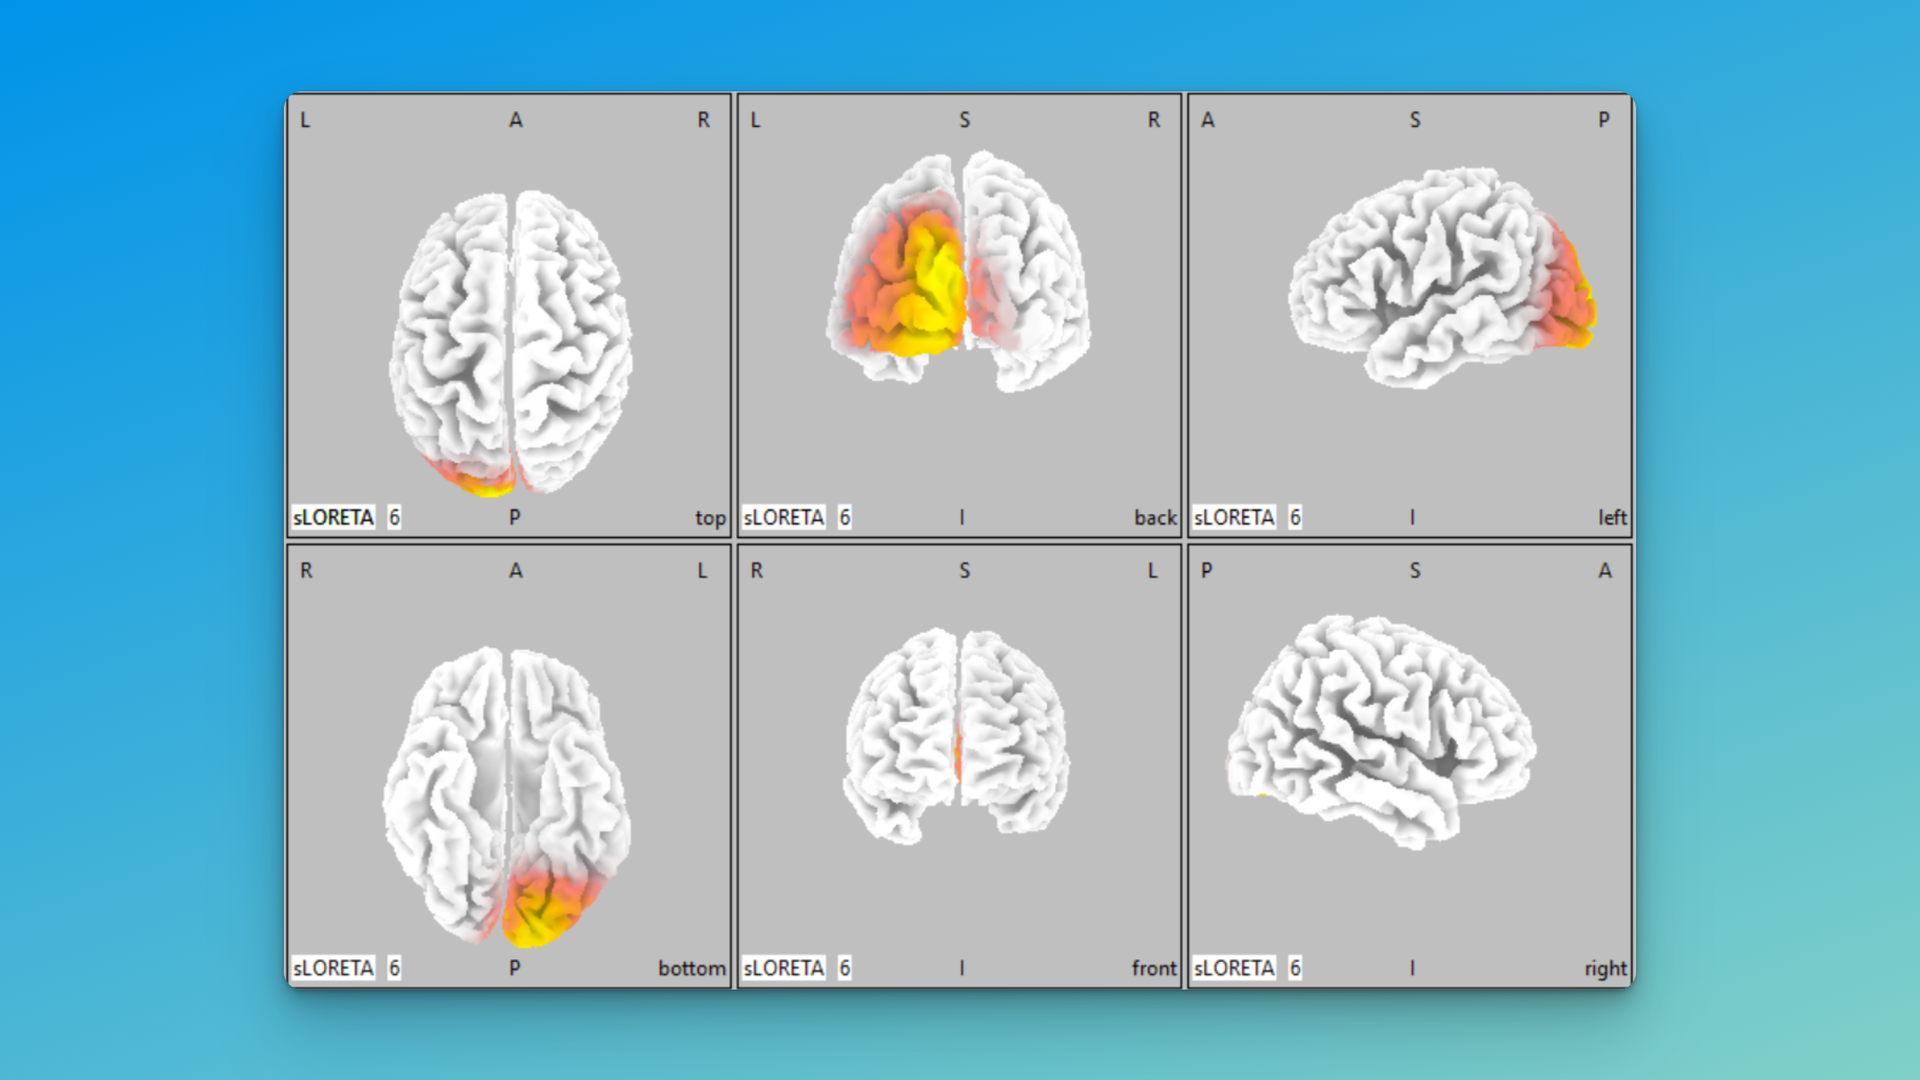The width and height of the screenshot is (1920, 1080).
Task: Select the front view brain image
Action: (x=957, y=735)
